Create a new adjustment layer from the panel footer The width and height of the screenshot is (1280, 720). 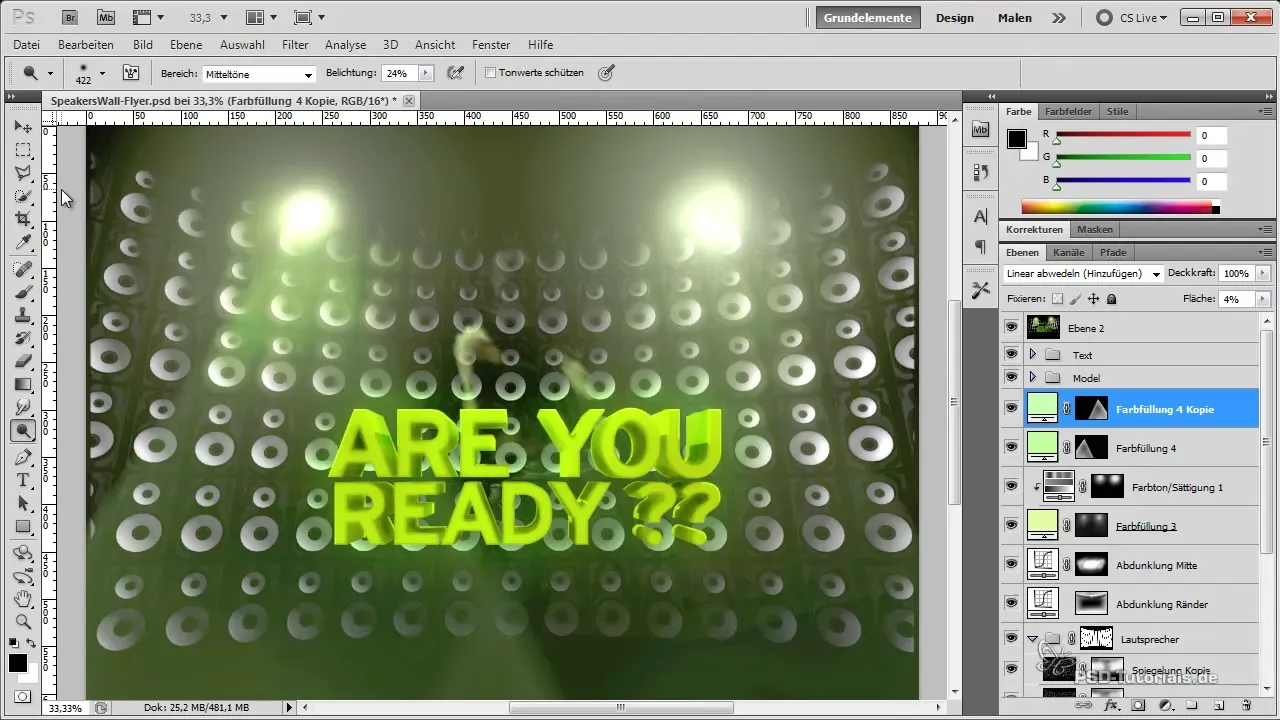(1165, 705)
